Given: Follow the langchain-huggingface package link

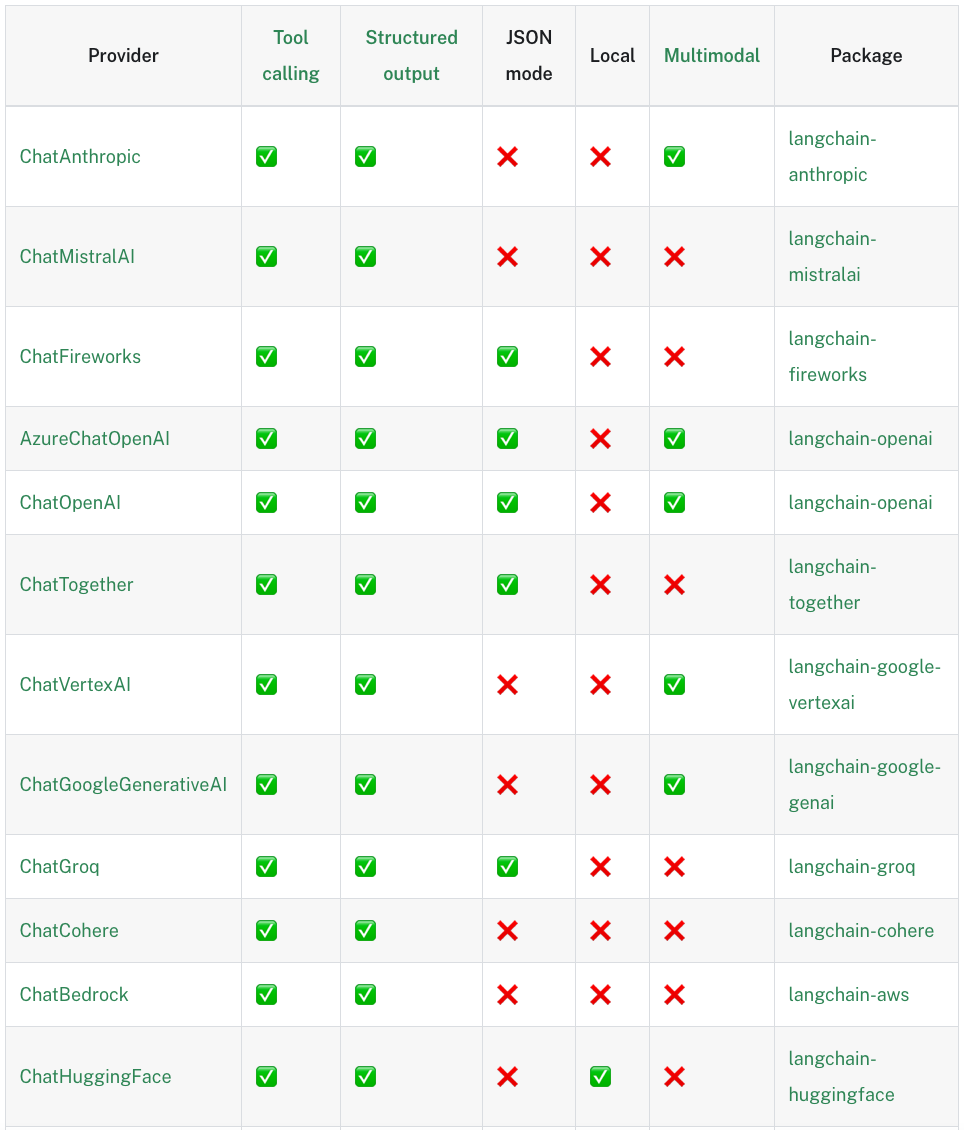Looking at the screenshot, I should (842, 1077).
